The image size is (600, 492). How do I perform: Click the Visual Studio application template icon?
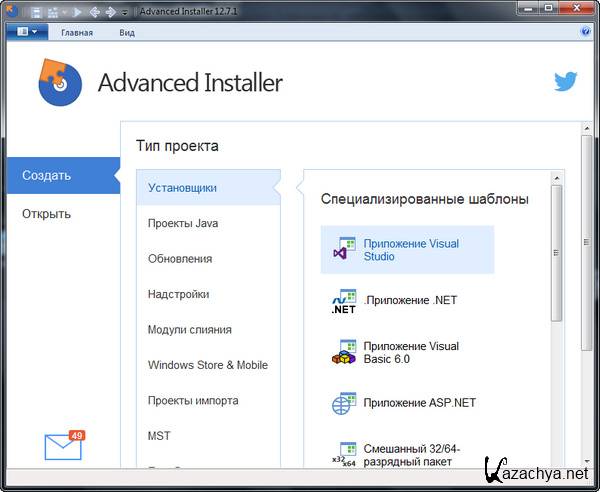coord(344,250)
